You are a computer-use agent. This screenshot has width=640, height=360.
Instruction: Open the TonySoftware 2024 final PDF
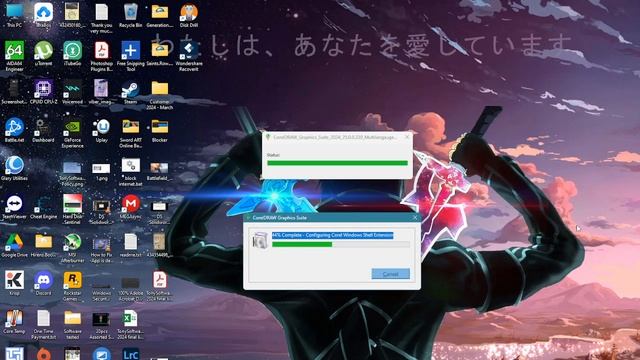pos(160,286)
